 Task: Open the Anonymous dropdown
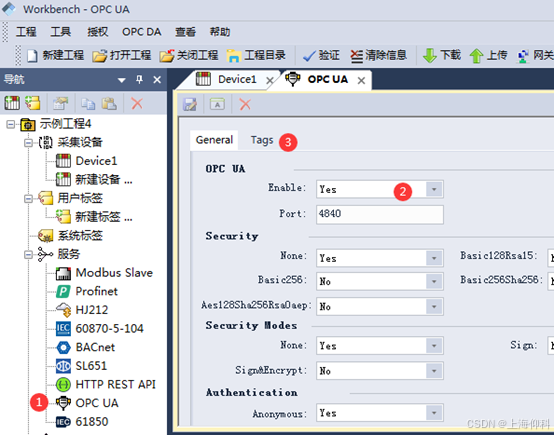pyautogui.click(x=434, y=413)
